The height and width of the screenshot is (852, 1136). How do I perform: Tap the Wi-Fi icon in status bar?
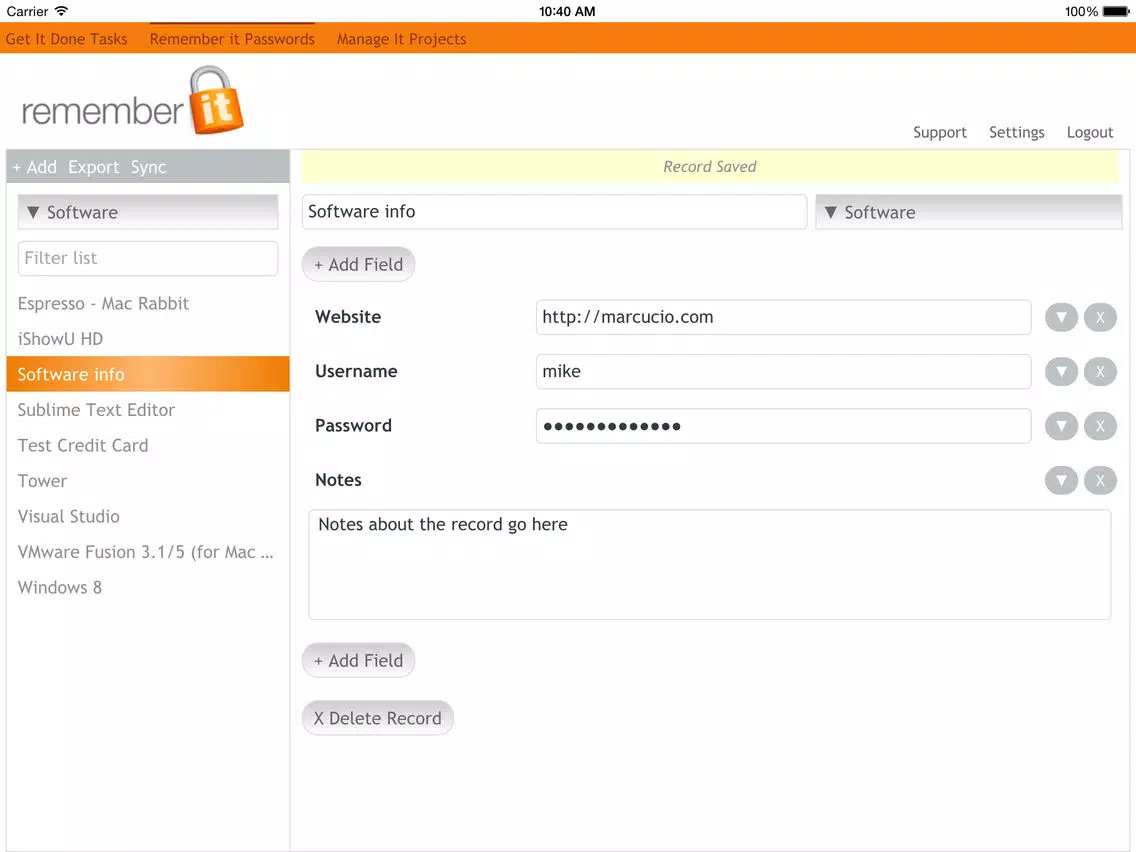point(62,11)
